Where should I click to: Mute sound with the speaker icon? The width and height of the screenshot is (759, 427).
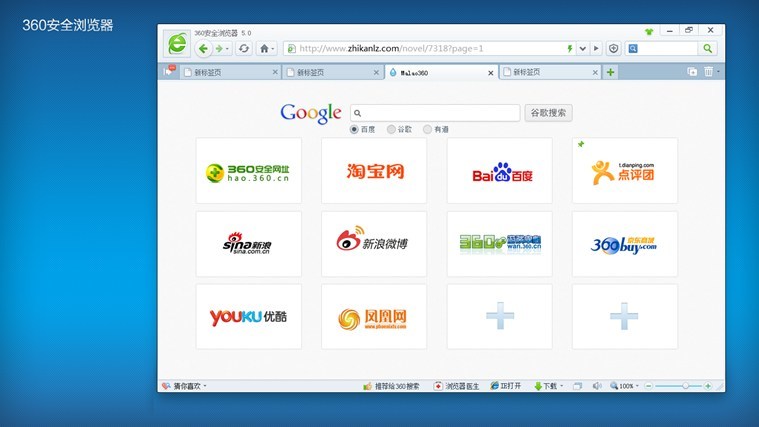tap(597, 386)
